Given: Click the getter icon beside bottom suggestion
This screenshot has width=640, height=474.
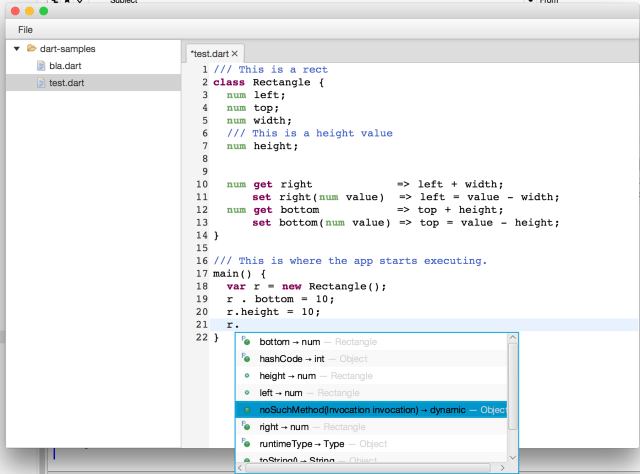Looking at the screenshot, I should click(x=246, y=342).
